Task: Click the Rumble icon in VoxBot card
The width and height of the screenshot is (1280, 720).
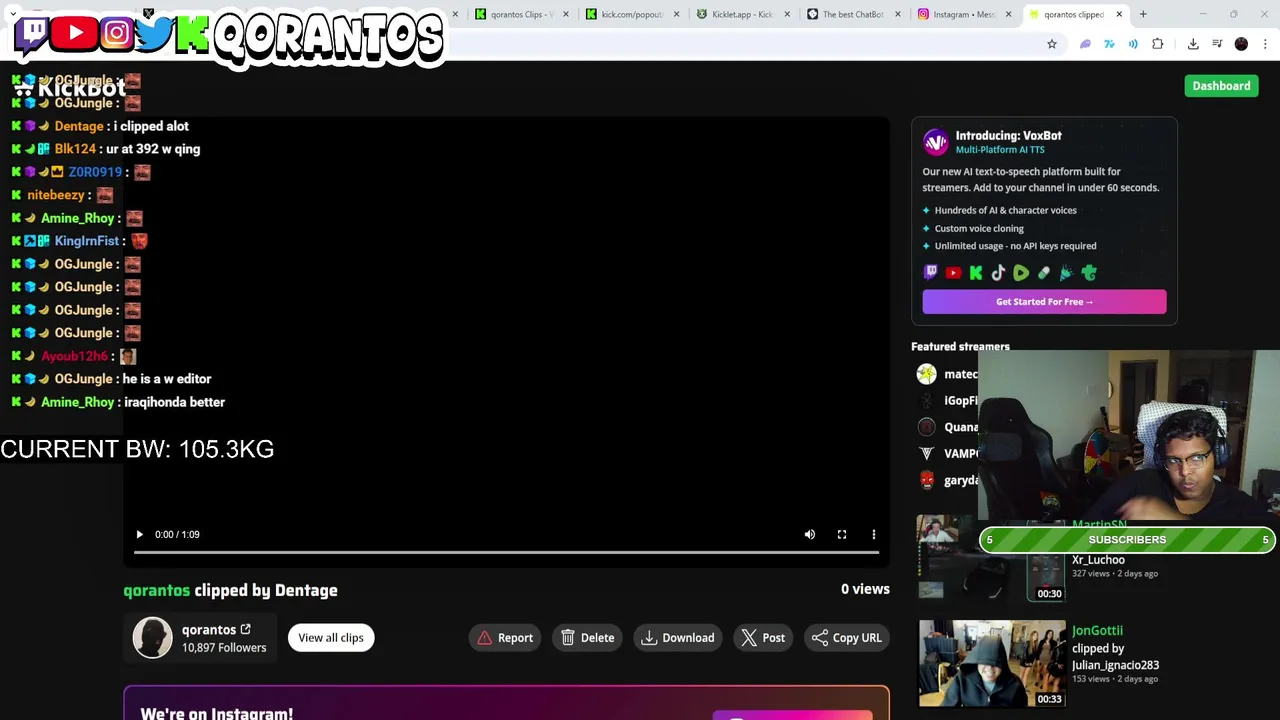Action: click(1021, 273)
